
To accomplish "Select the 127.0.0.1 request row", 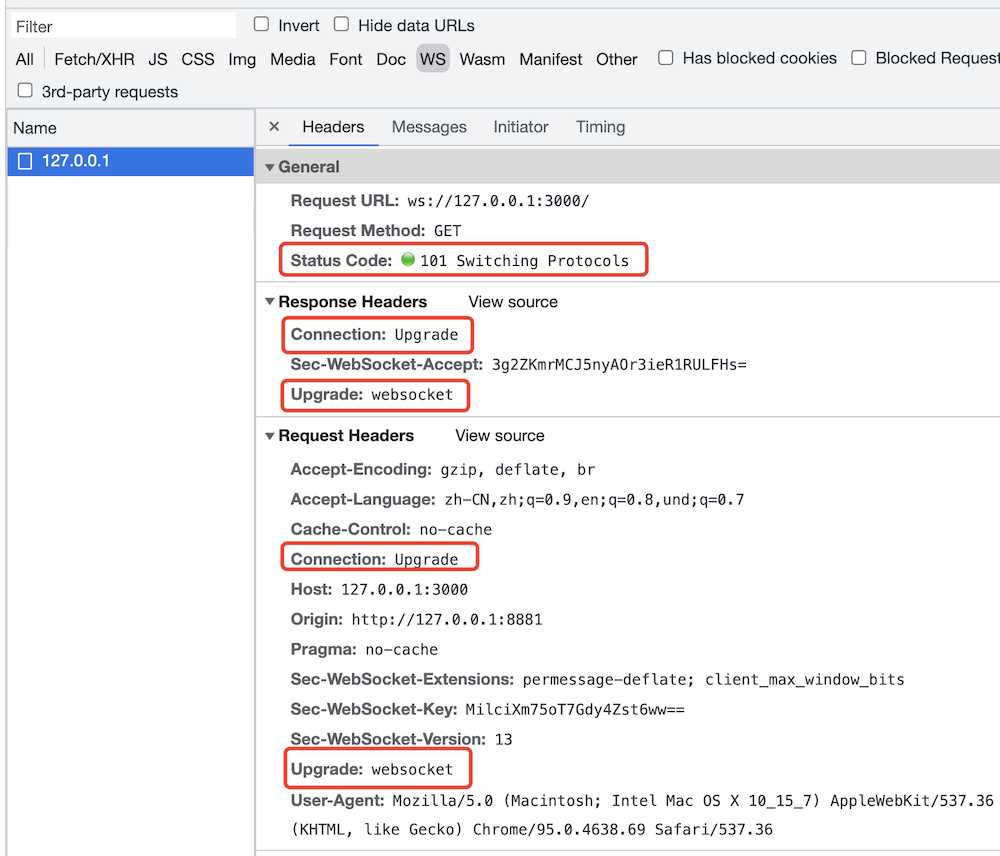I will [130, 161].
